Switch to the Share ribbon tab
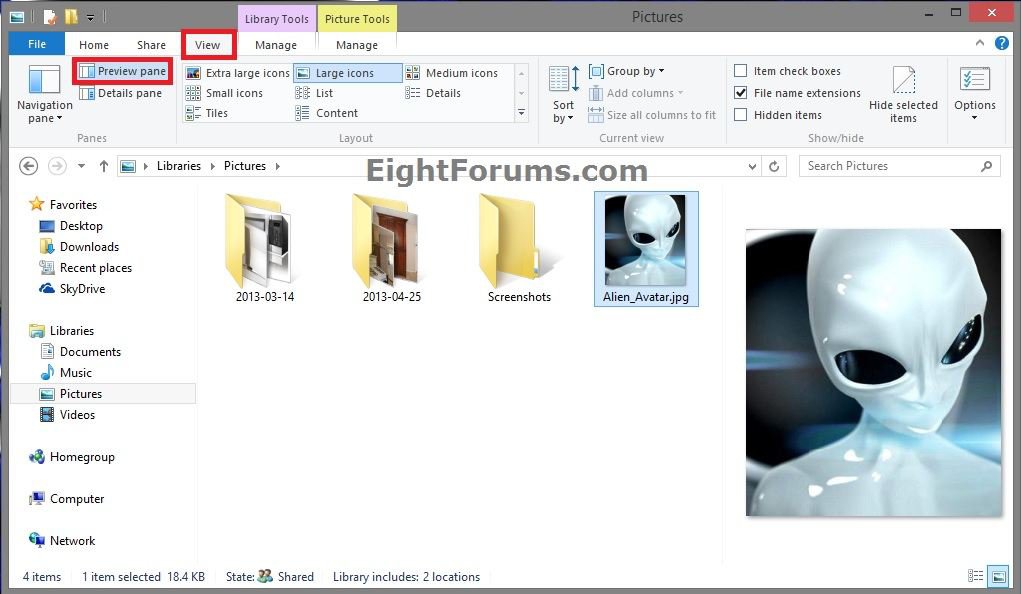Viewport: 1021px width, 594px height. pos(151,45)
